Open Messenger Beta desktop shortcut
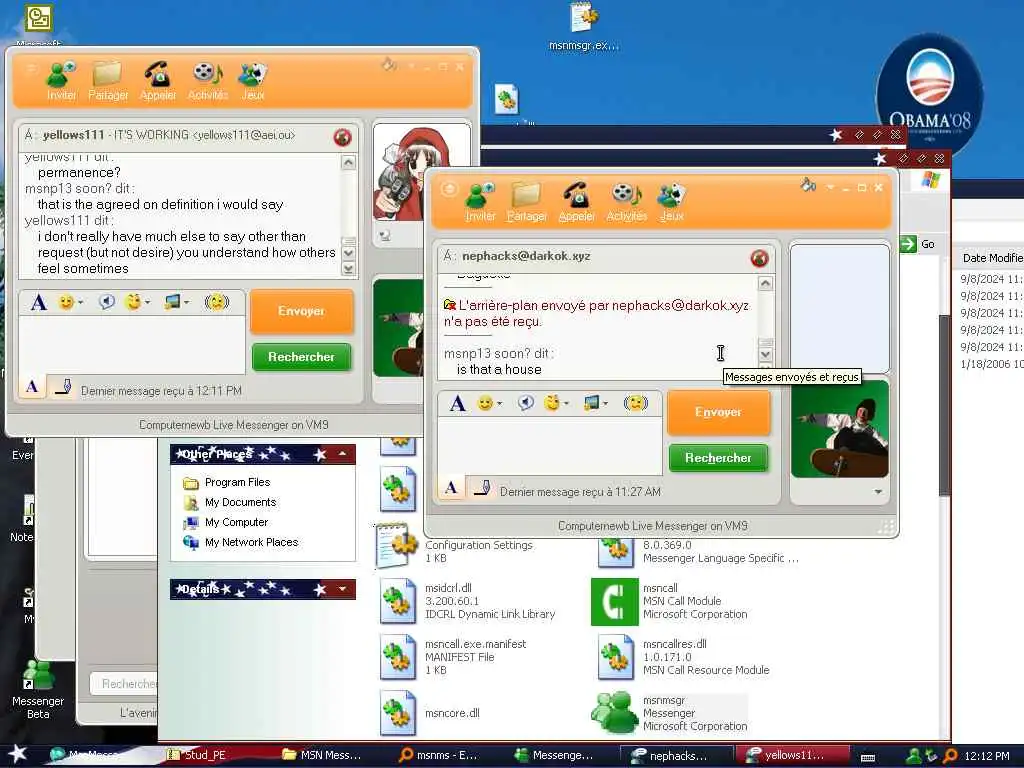The width and height of the screenshot is (1024, 768). click(x=38, y=688)
